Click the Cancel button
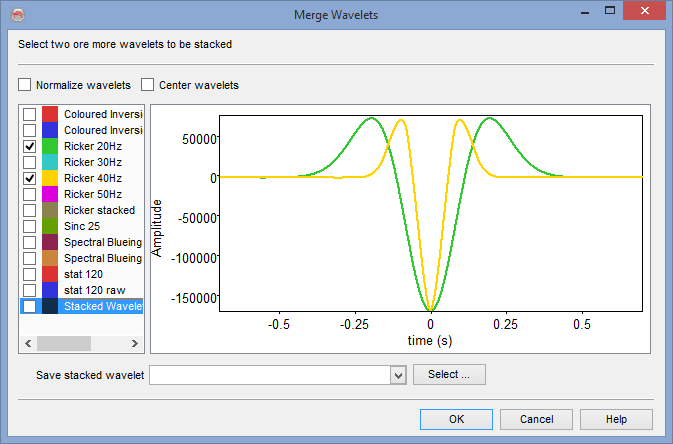This screenshot has width=673, height=444. [536, 419]
